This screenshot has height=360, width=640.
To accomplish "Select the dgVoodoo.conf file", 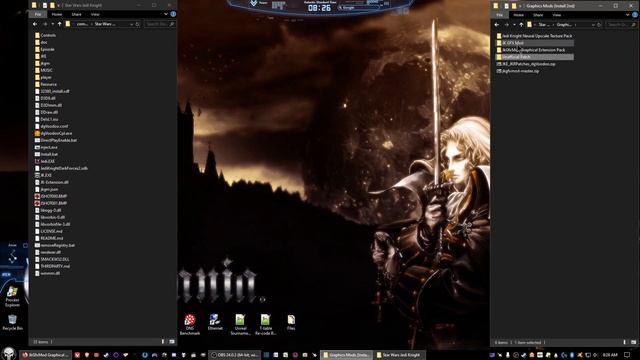I will (x=52, y=126).
